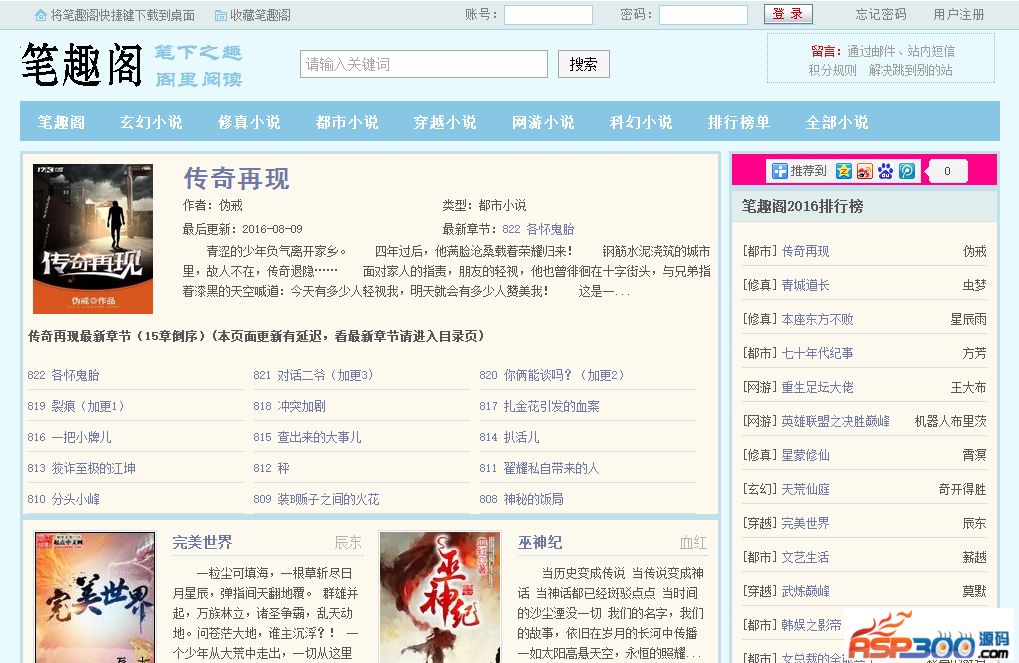Click the home icon for desktop shortcut
The height and width of the screenshot is (663, 1019).
[x=40, y=15]
